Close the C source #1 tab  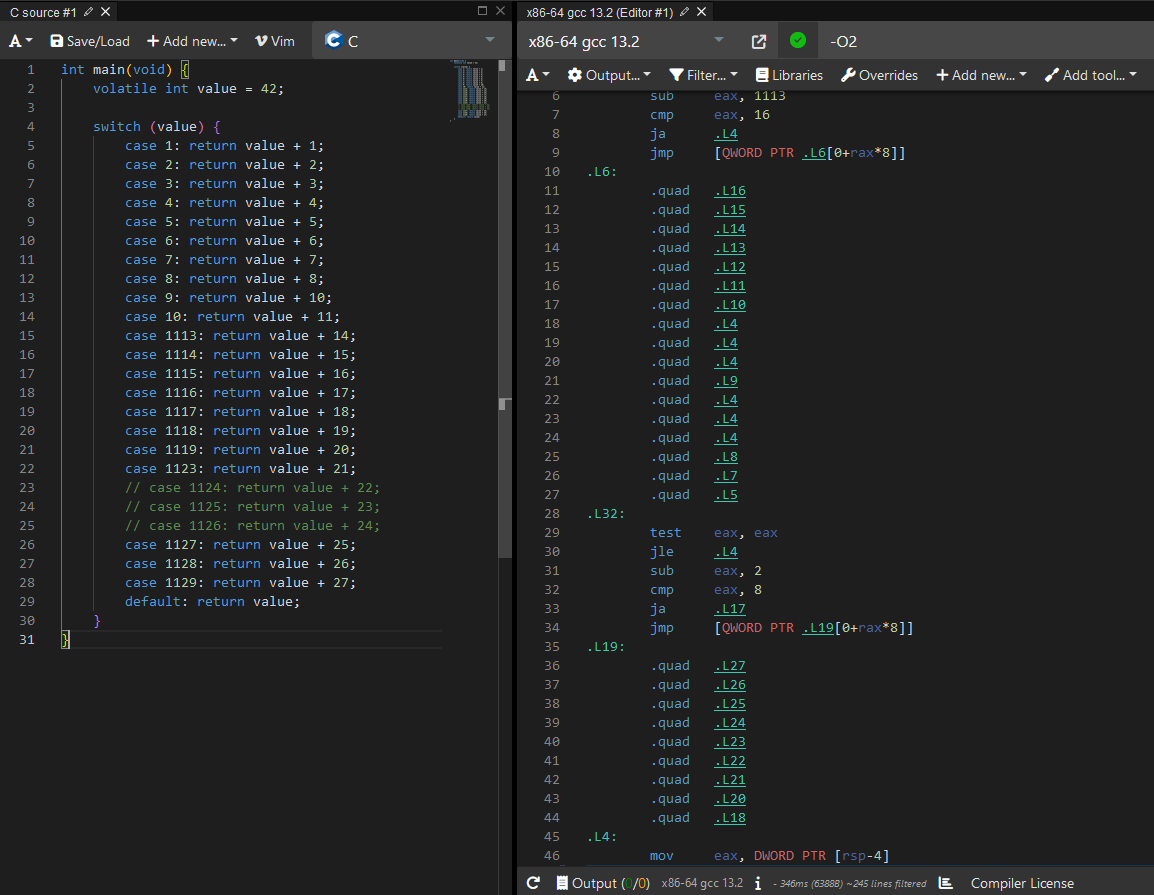(106, 12)
